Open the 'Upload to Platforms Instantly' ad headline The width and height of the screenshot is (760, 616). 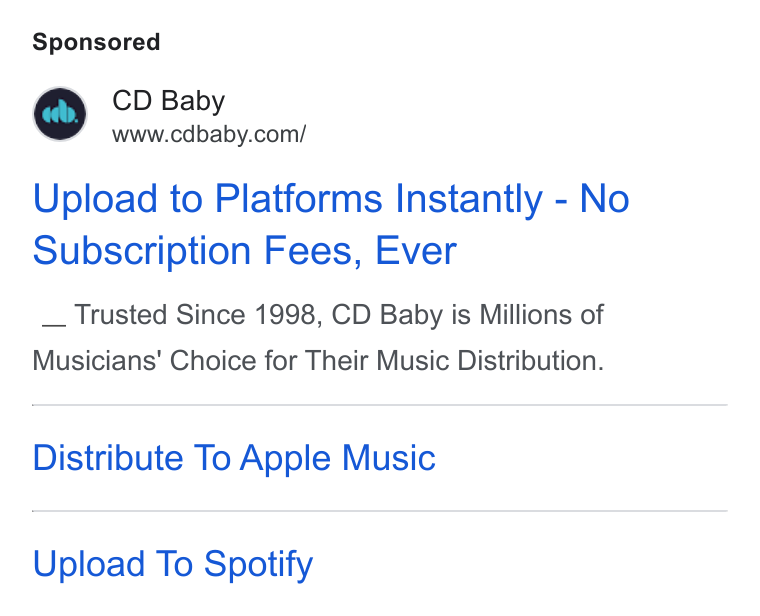click(x=331, y=224)
